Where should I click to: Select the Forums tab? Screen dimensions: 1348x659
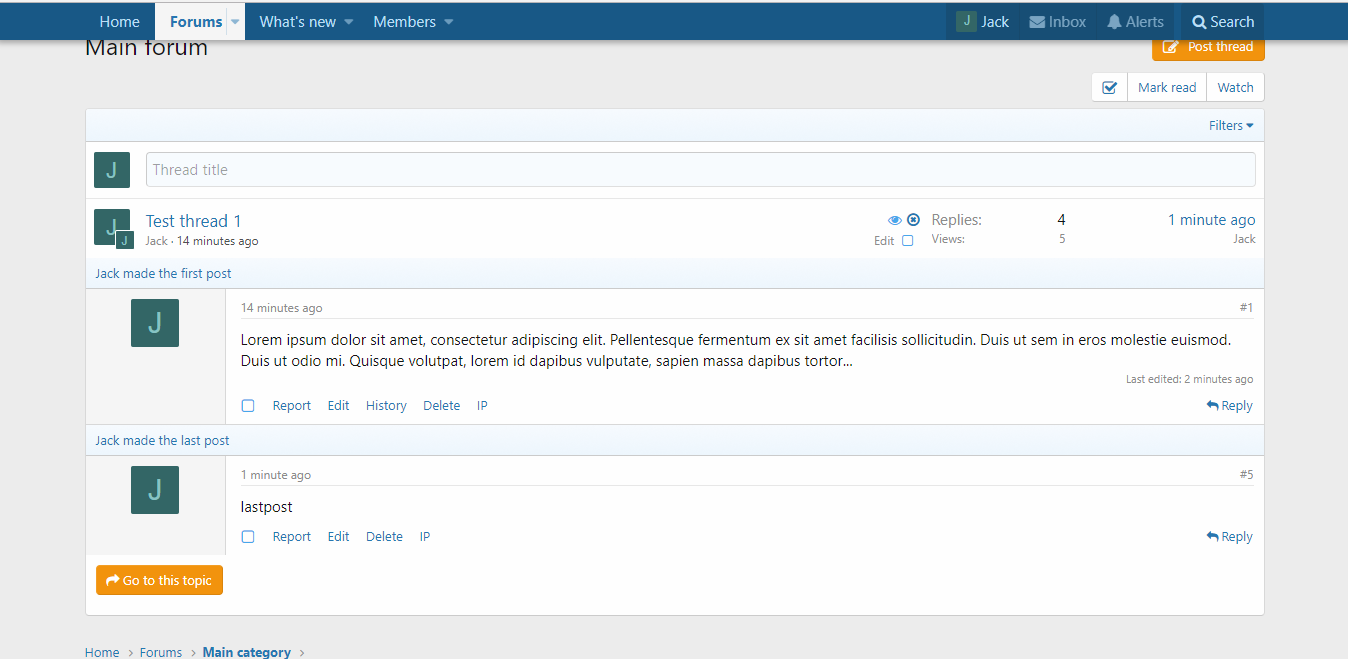(x=195, y=22)
